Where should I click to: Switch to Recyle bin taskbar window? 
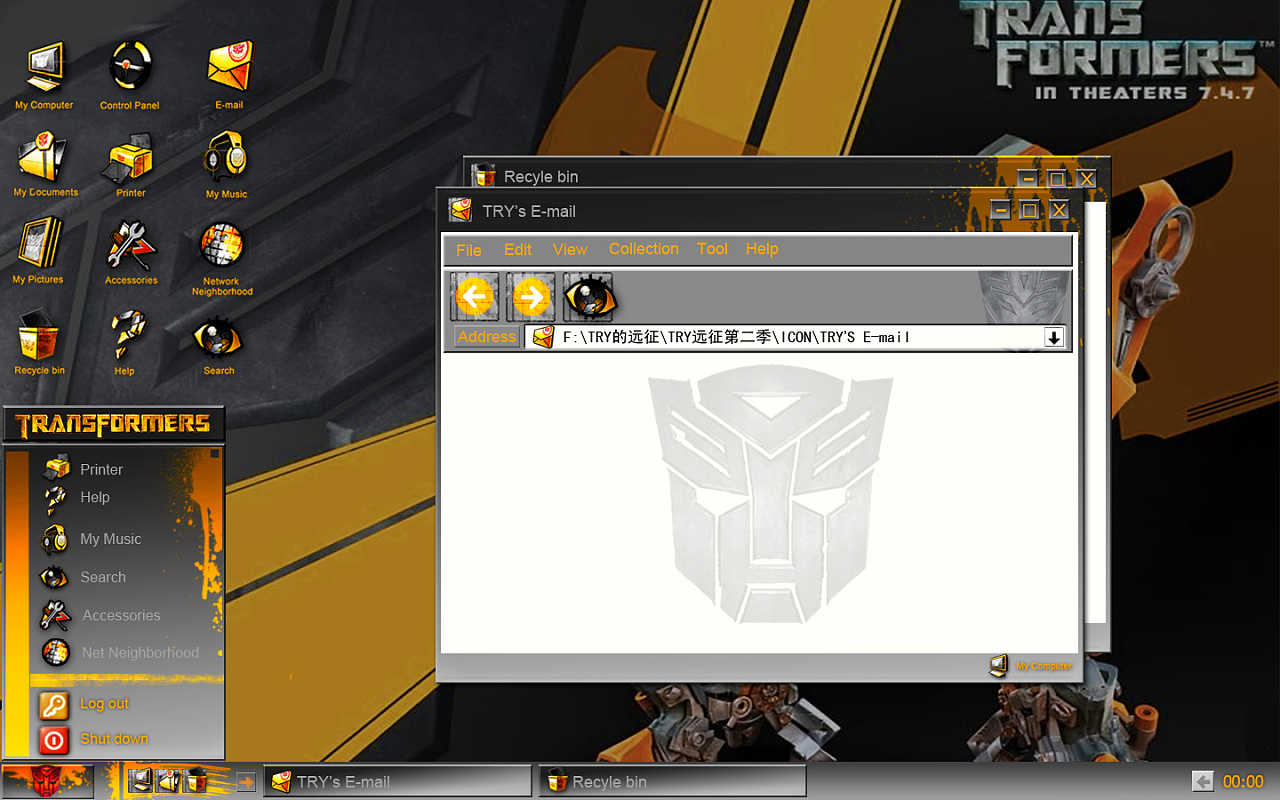click(x=672, y=782)
